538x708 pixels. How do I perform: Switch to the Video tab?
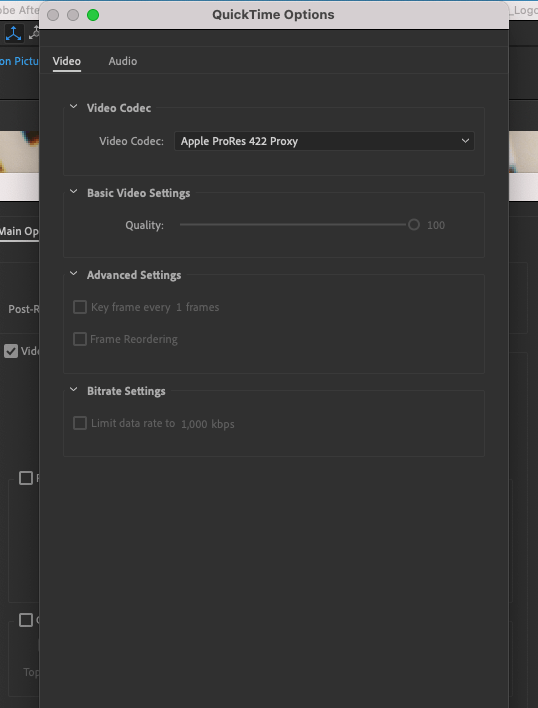pos(66,61)
